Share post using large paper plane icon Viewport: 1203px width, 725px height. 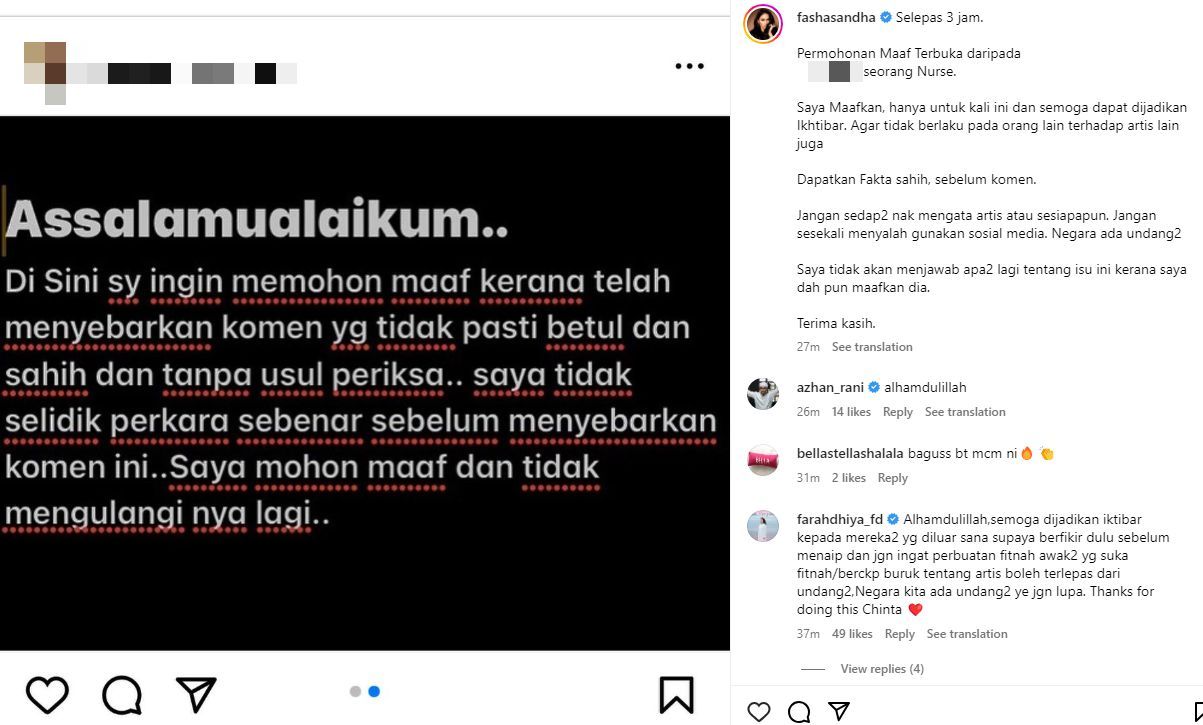click(196, 694)
